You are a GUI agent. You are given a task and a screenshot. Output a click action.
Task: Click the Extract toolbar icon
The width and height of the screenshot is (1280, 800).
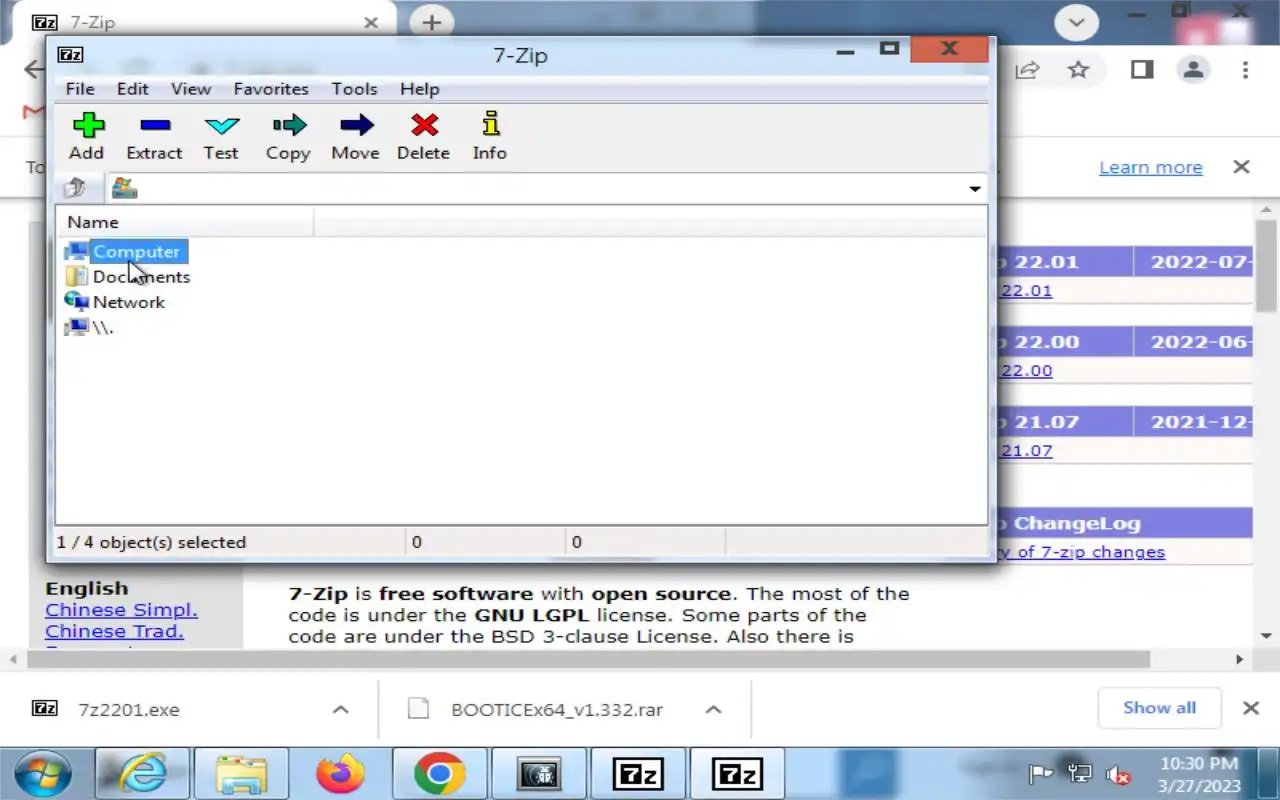(154, 136)
